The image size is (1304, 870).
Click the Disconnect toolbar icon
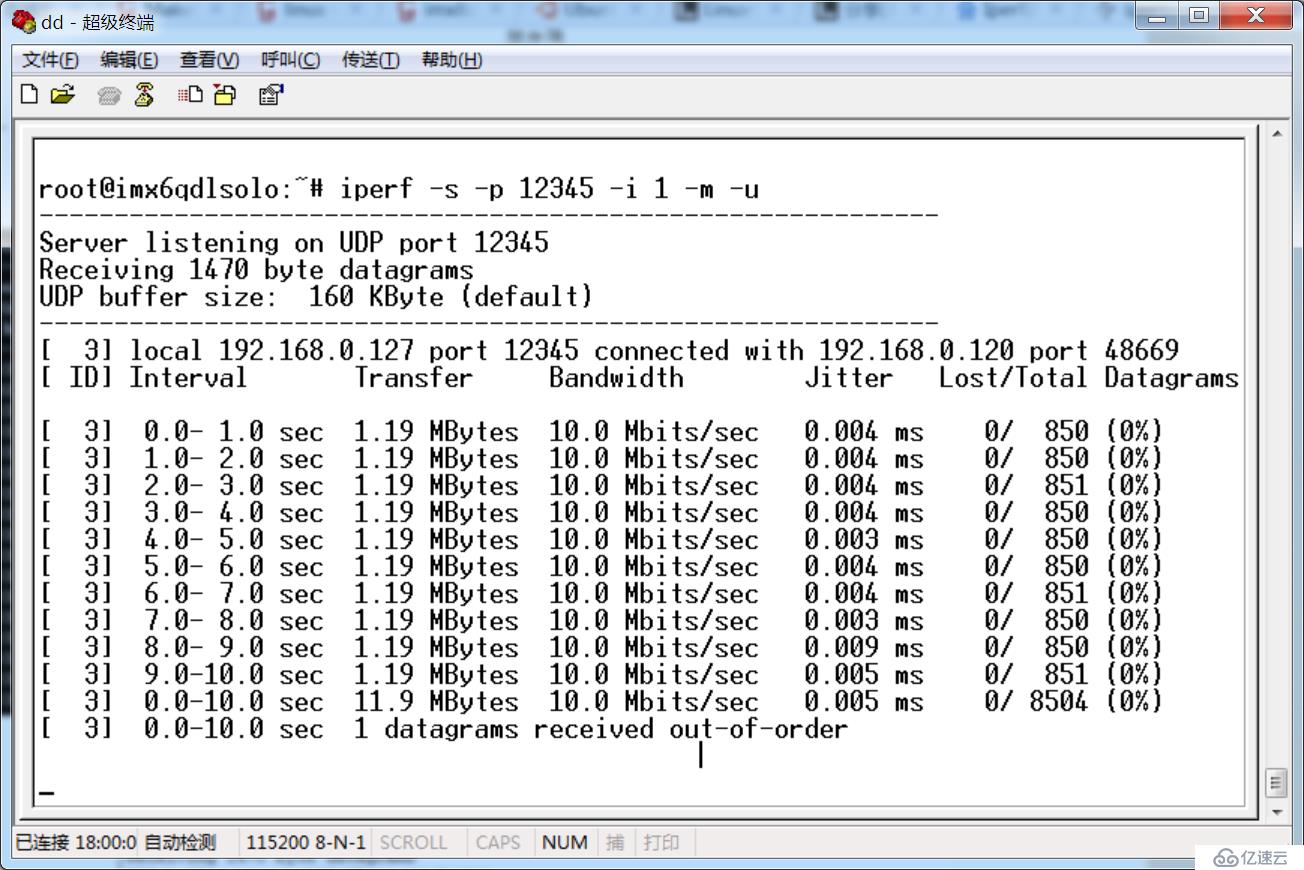coord(144,95)
